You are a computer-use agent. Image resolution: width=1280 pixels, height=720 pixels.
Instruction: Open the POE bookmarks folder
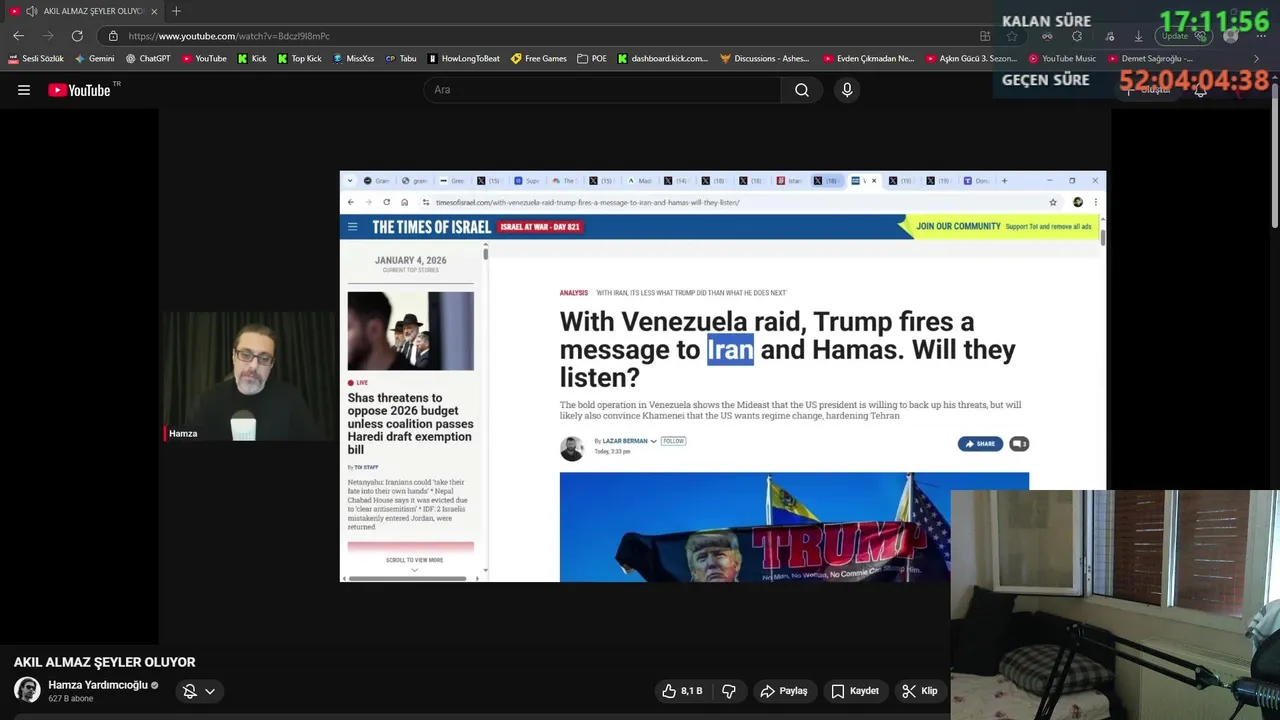click(x=592, y=59)
